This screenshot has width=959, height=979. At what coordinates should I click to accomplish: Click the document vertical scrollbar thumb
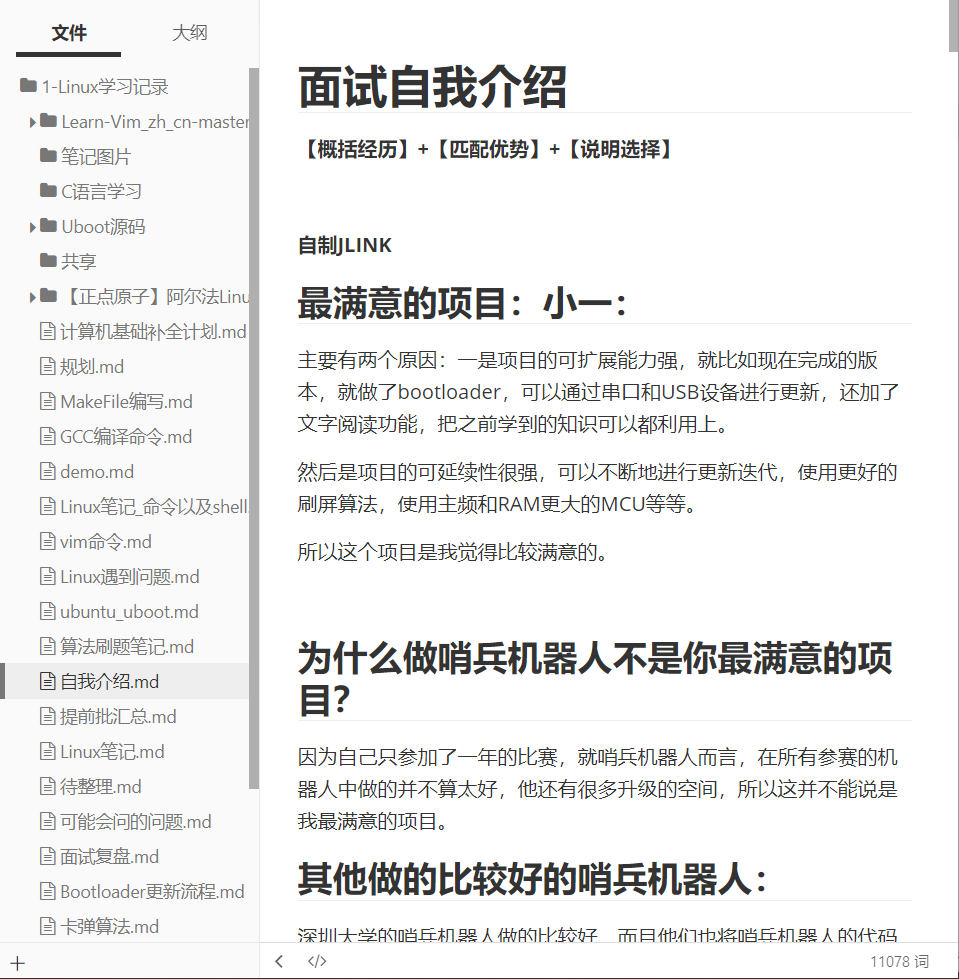click(953, 25)
